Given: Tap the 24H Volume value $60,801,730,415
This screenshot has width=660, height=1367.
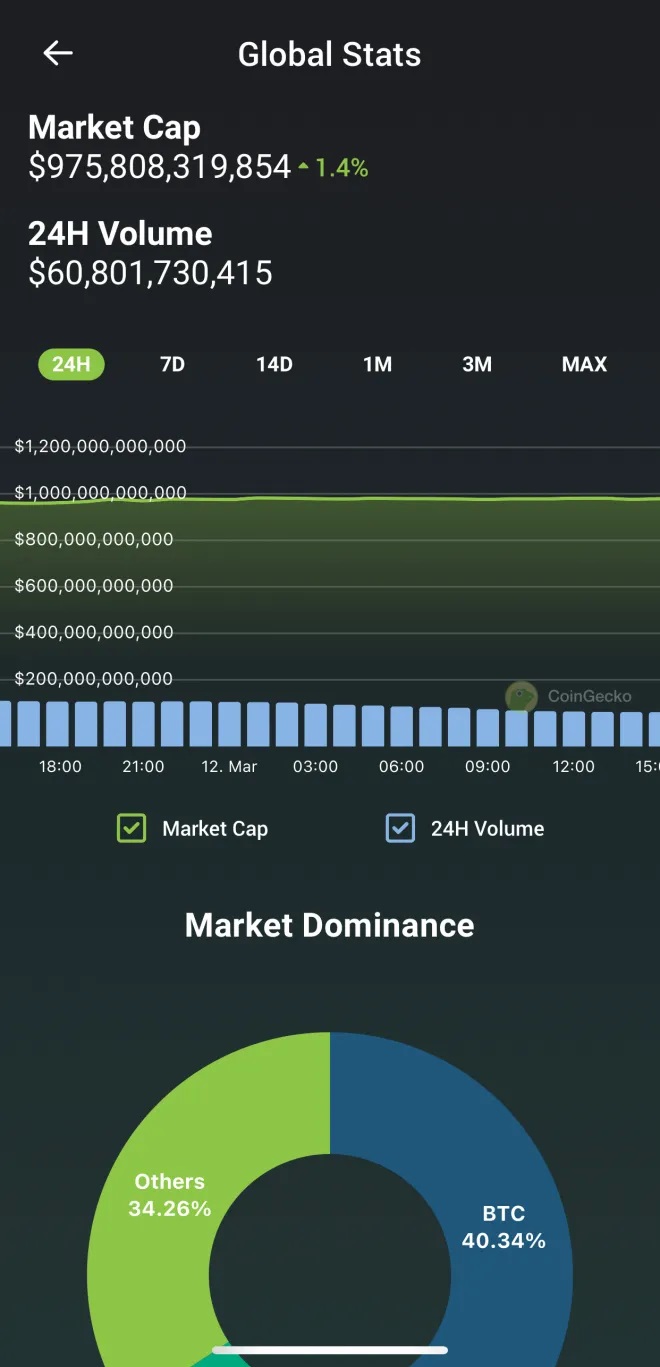Looking at the screenshot, I should 150,273.
